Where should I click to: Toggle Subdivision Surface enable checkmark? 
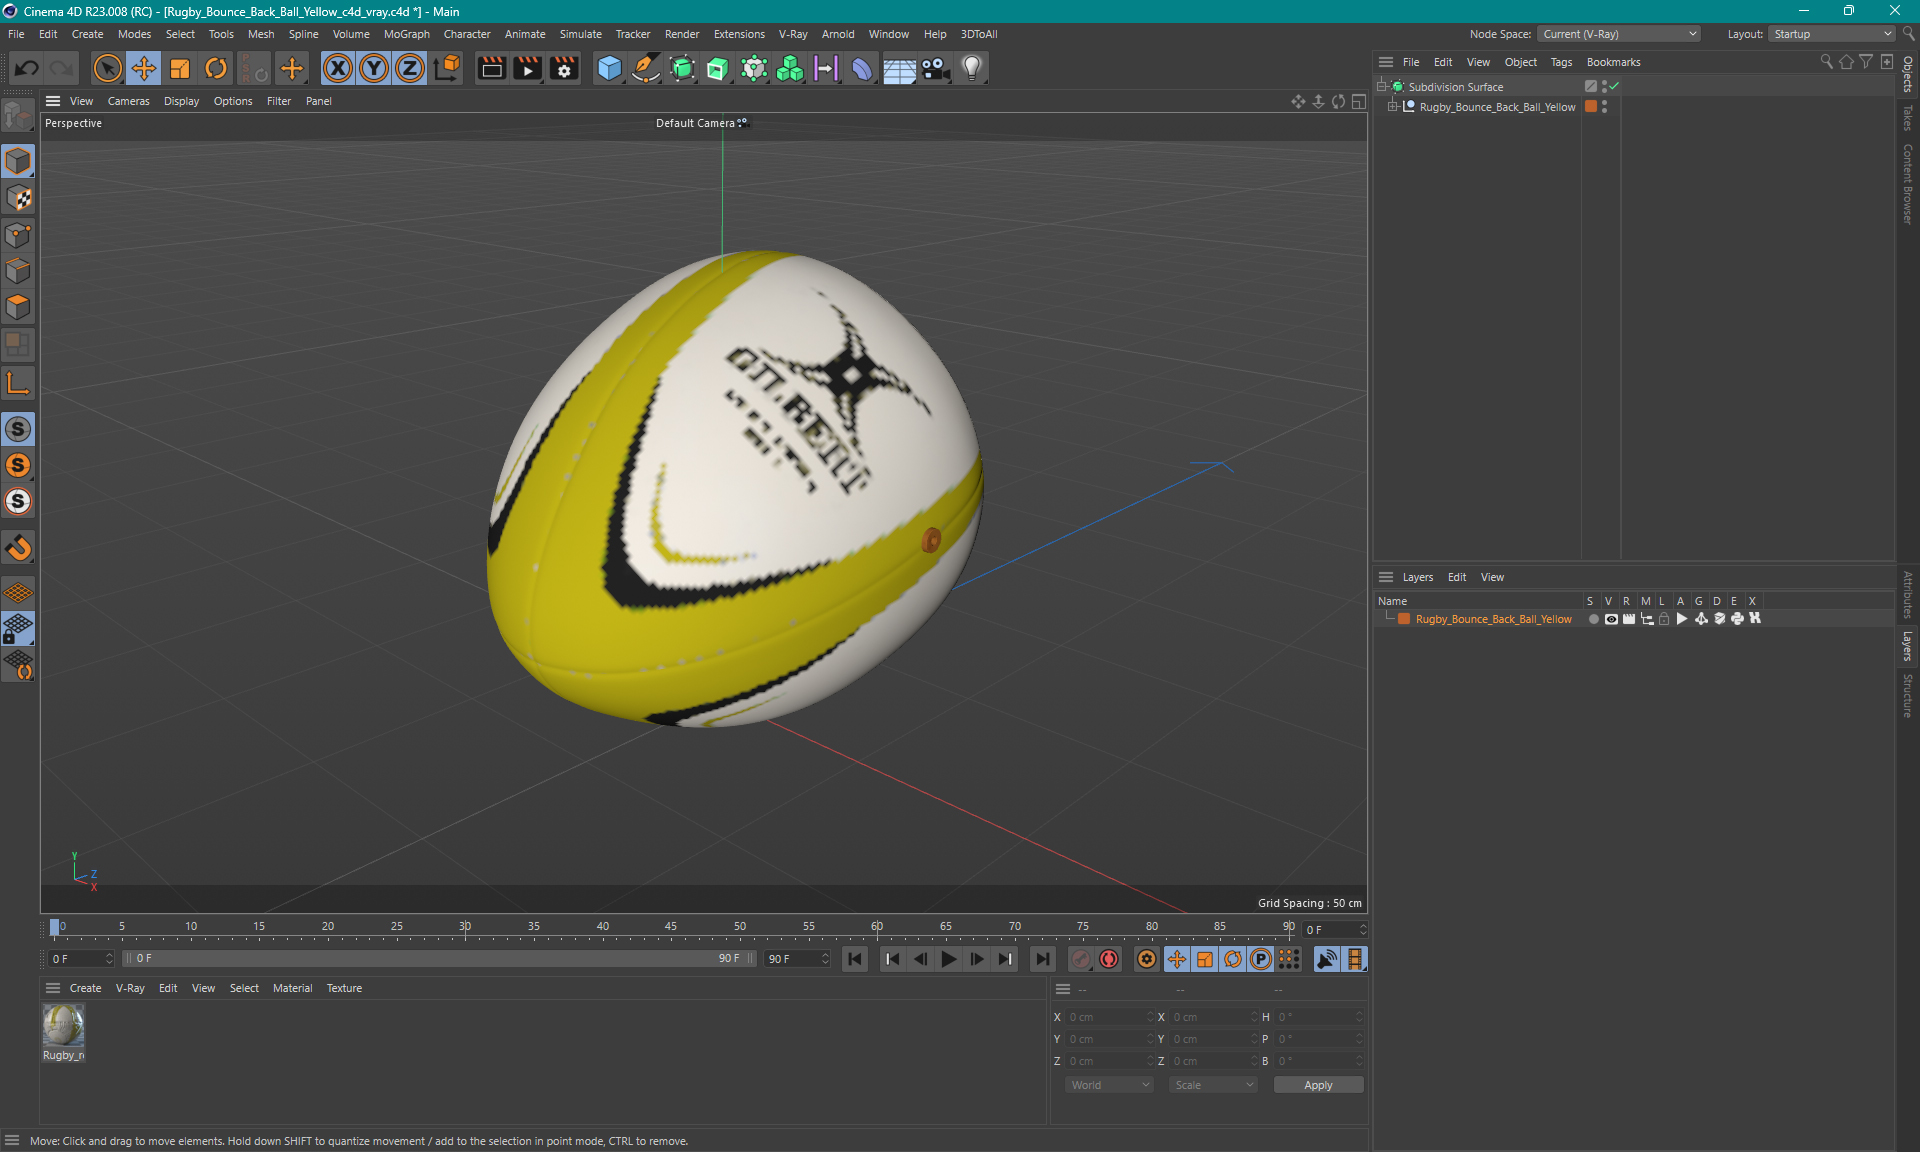pyautogui.click(x=1614, y=87)
